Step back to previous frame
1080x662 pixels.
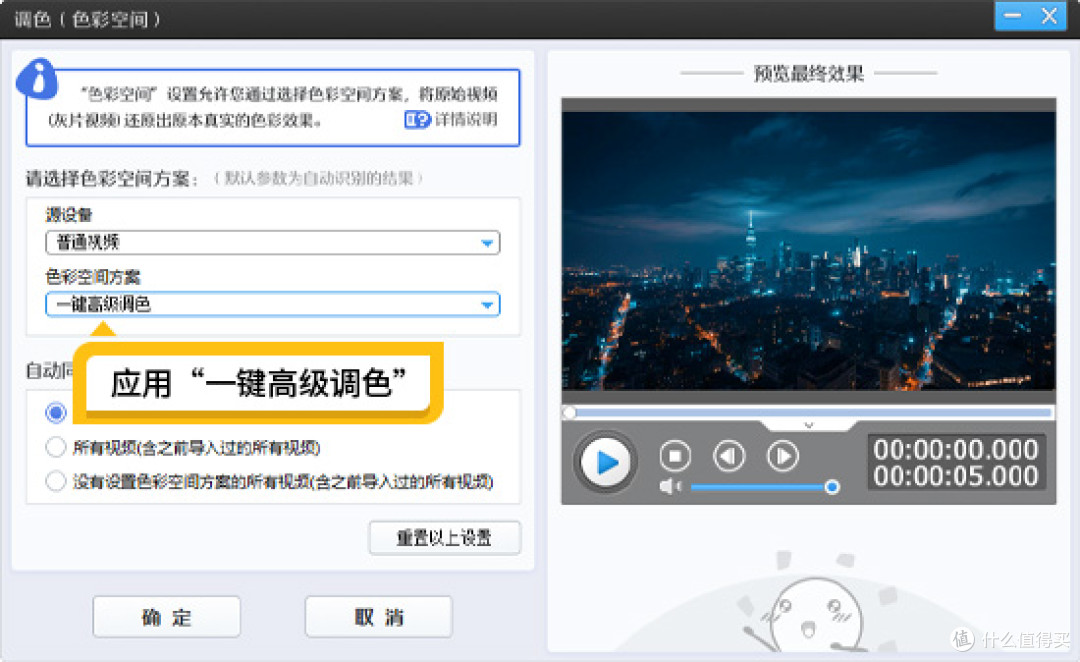pos(729,456)
